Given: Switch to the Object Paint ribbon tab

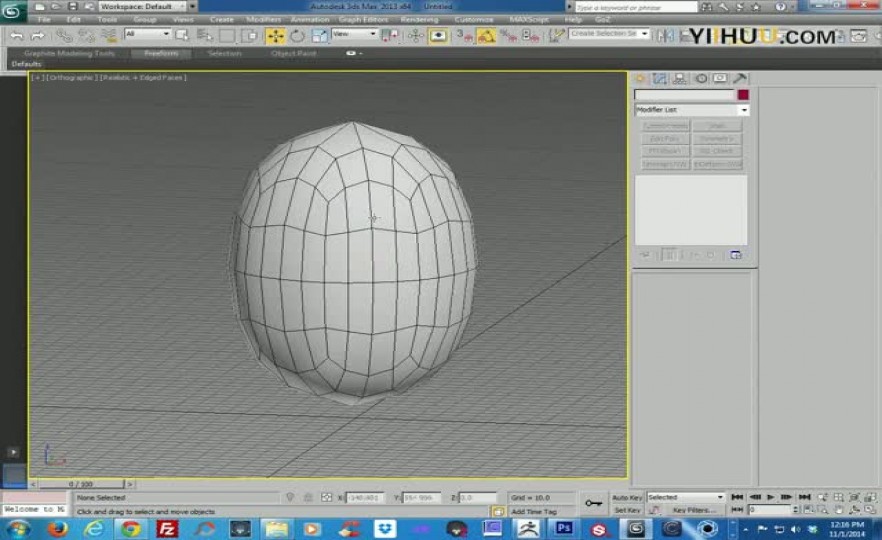Looking at the screenshot, I should pos(293,53).
